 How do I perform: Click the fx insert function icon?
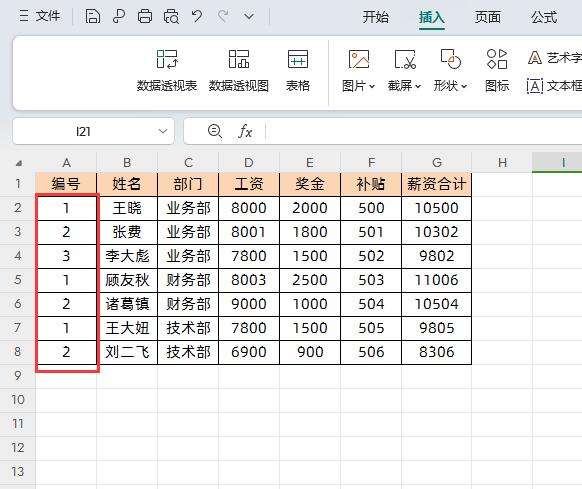pyautogui.click(x=245, y=131)
